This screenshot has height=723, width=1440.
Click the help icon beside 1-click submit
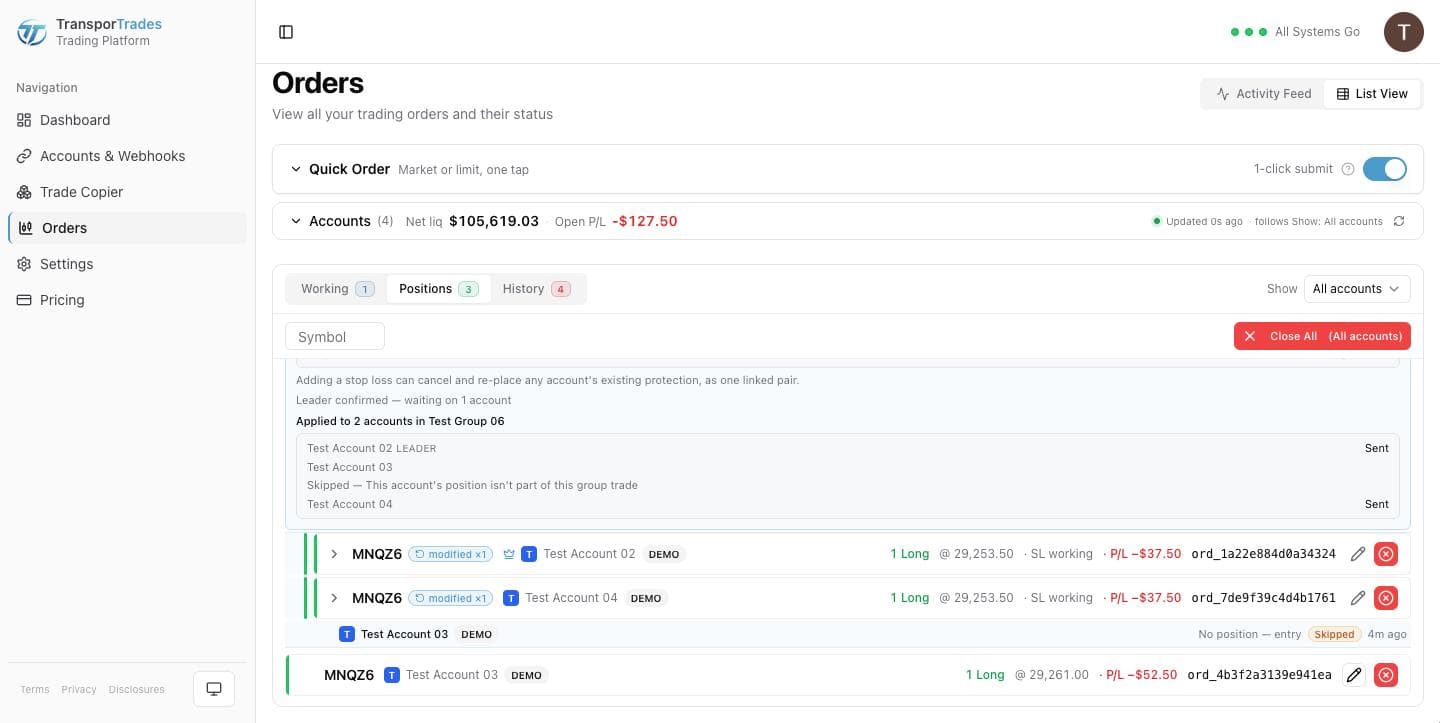1347,169
